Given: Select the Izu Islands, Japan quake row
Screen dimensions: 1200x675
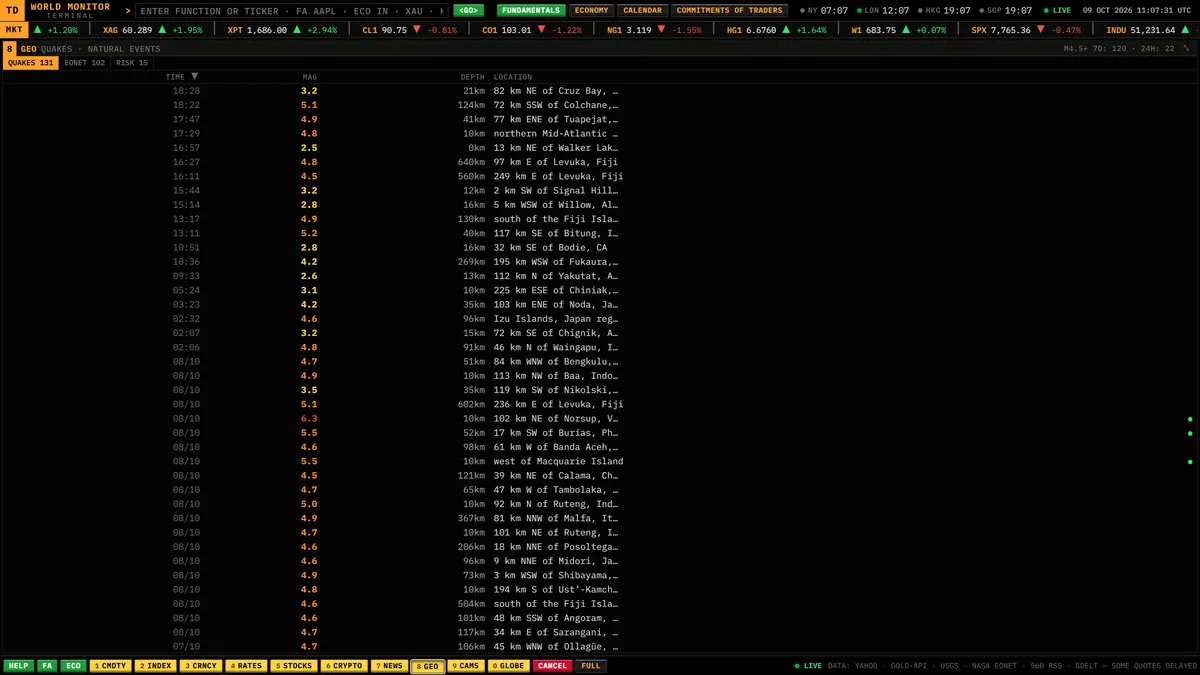Looking at the screenshot, I should (x=600, y=319).
